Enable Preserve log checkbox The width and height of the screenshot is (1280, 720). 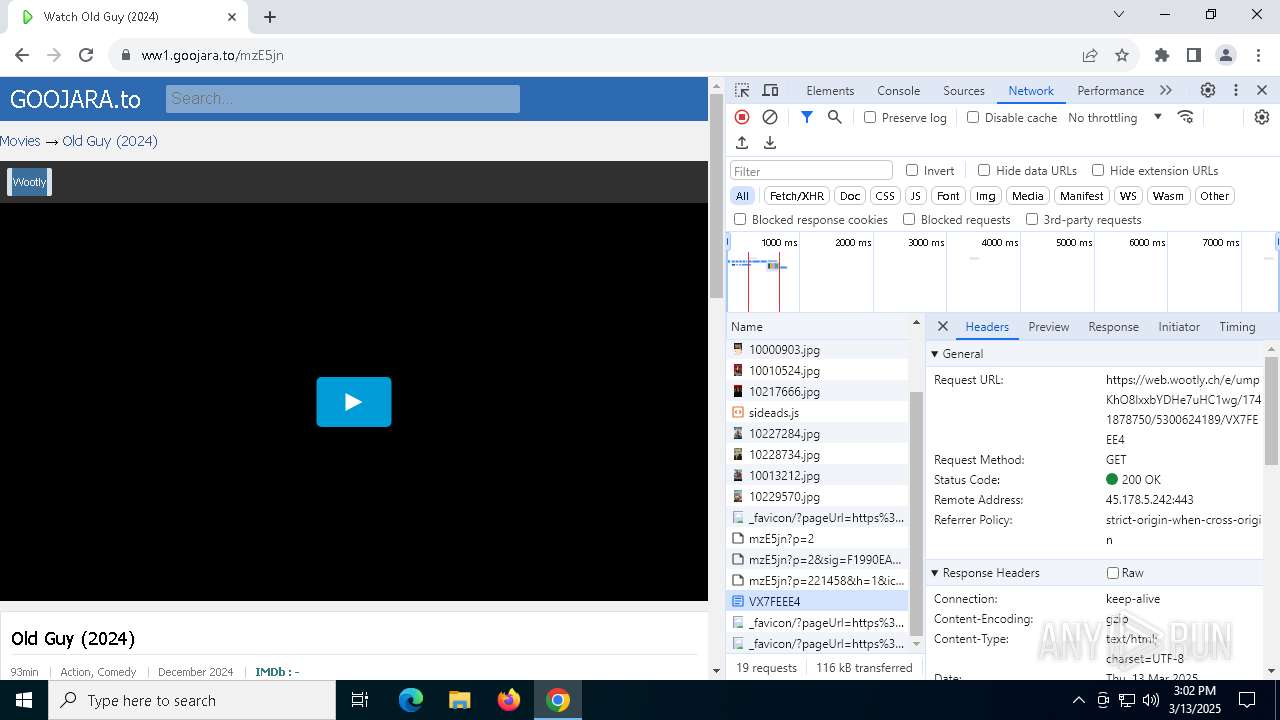870,117
